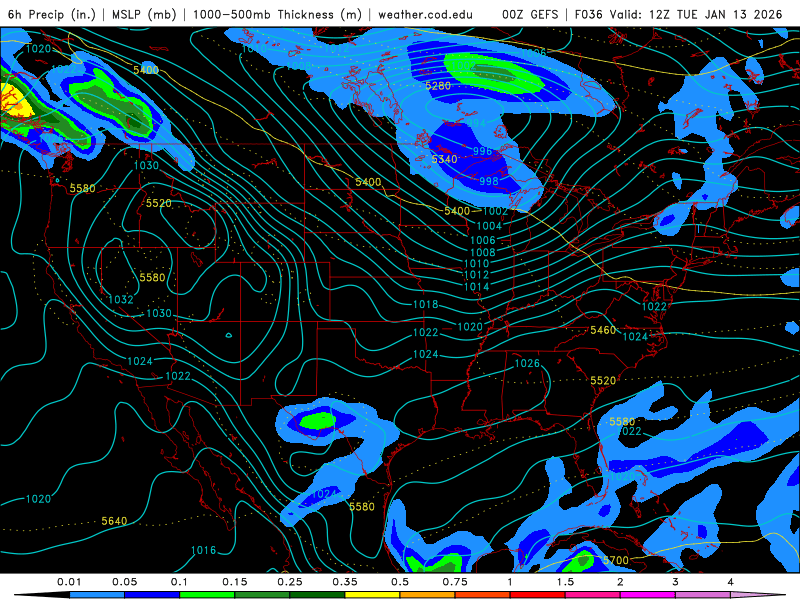Screen dimensions: 800x600
Task: Click the dark green 0.25–0.35 legend swatch
Action: tap(317, 595)
